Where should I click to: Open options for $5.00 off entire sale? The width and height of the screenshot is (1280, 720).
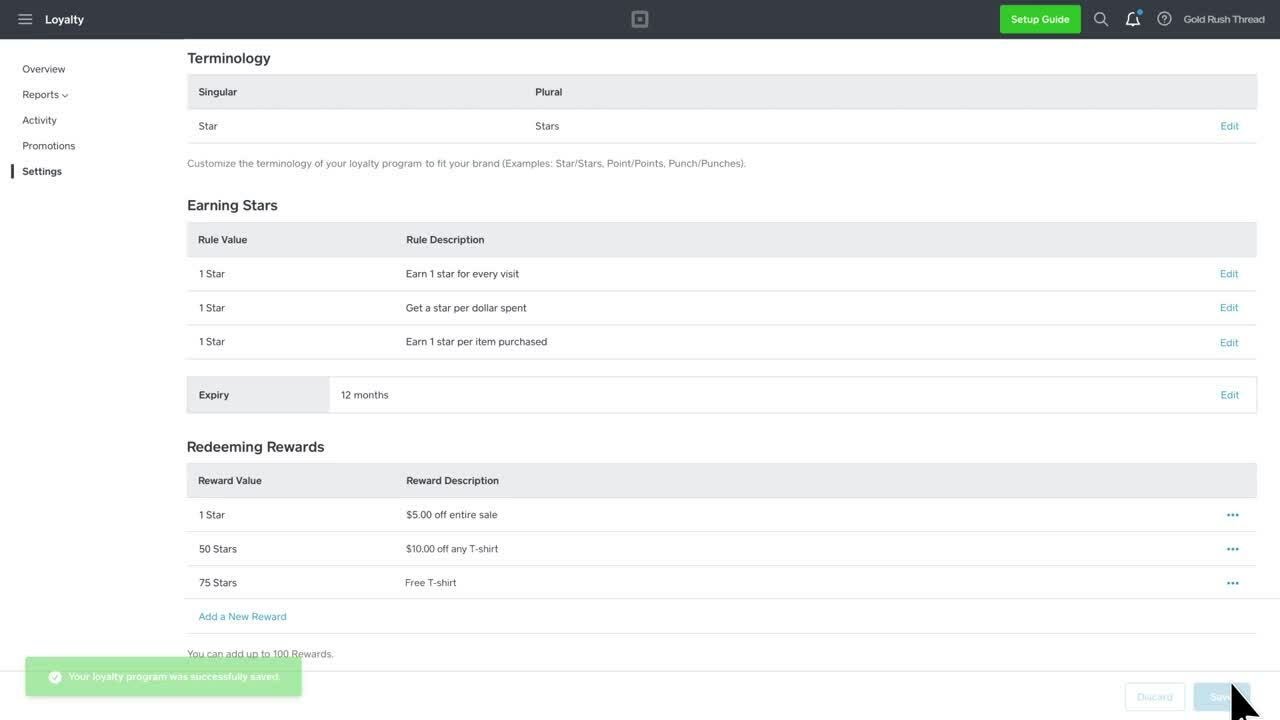coord(1232,515)
